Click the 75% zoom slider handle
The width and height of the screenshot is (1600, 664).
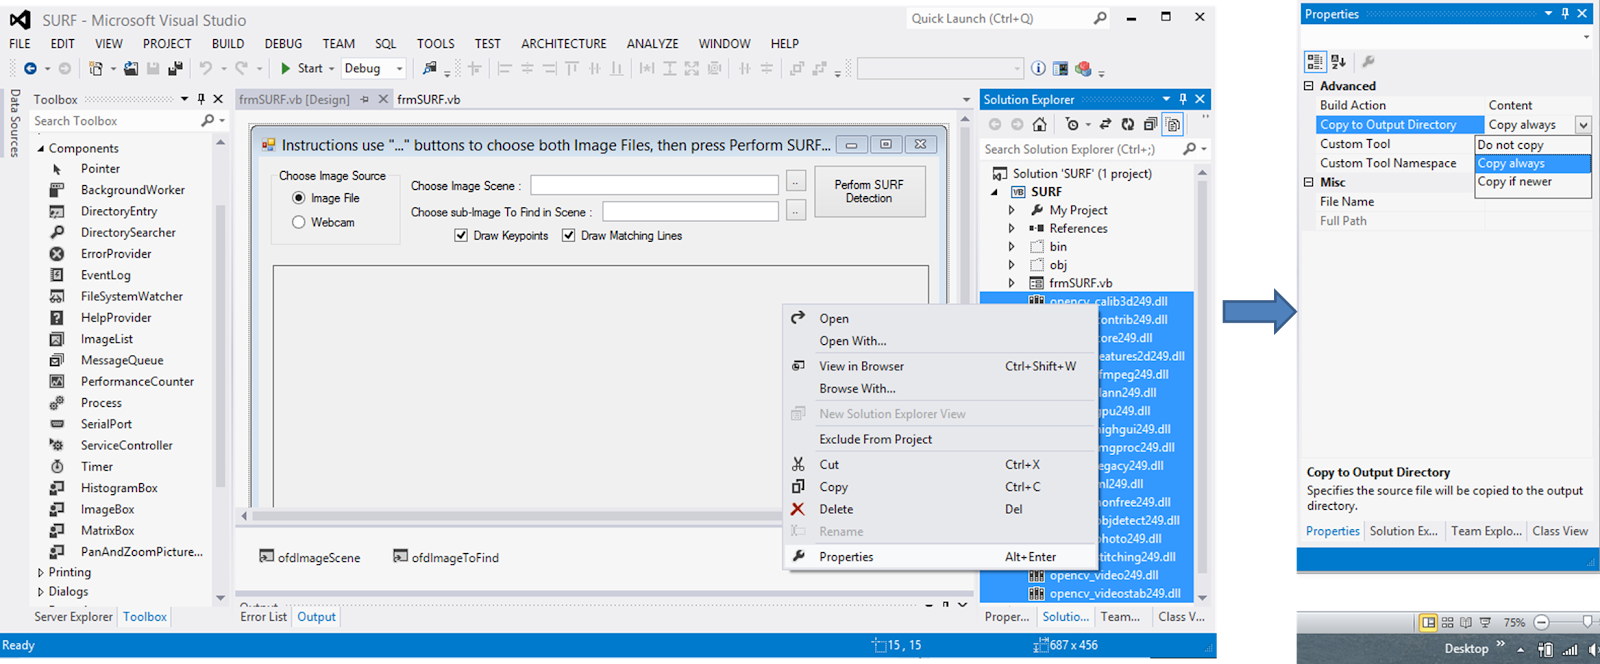coord(1587,622)
